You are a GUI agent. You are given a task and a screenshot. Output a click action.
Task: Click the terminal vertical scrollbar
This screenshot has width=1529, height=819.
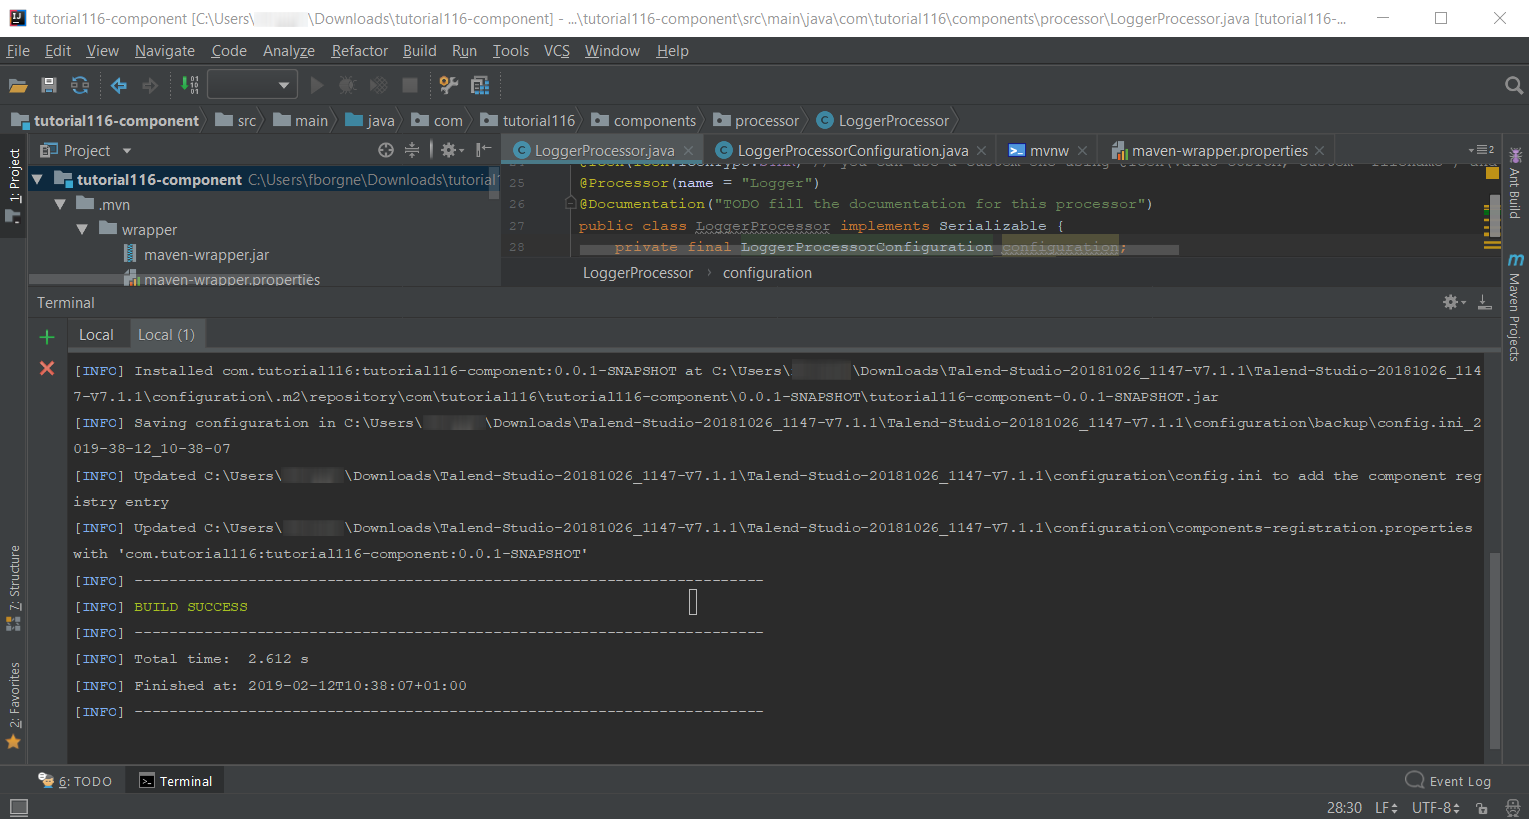coord(1494,650)
